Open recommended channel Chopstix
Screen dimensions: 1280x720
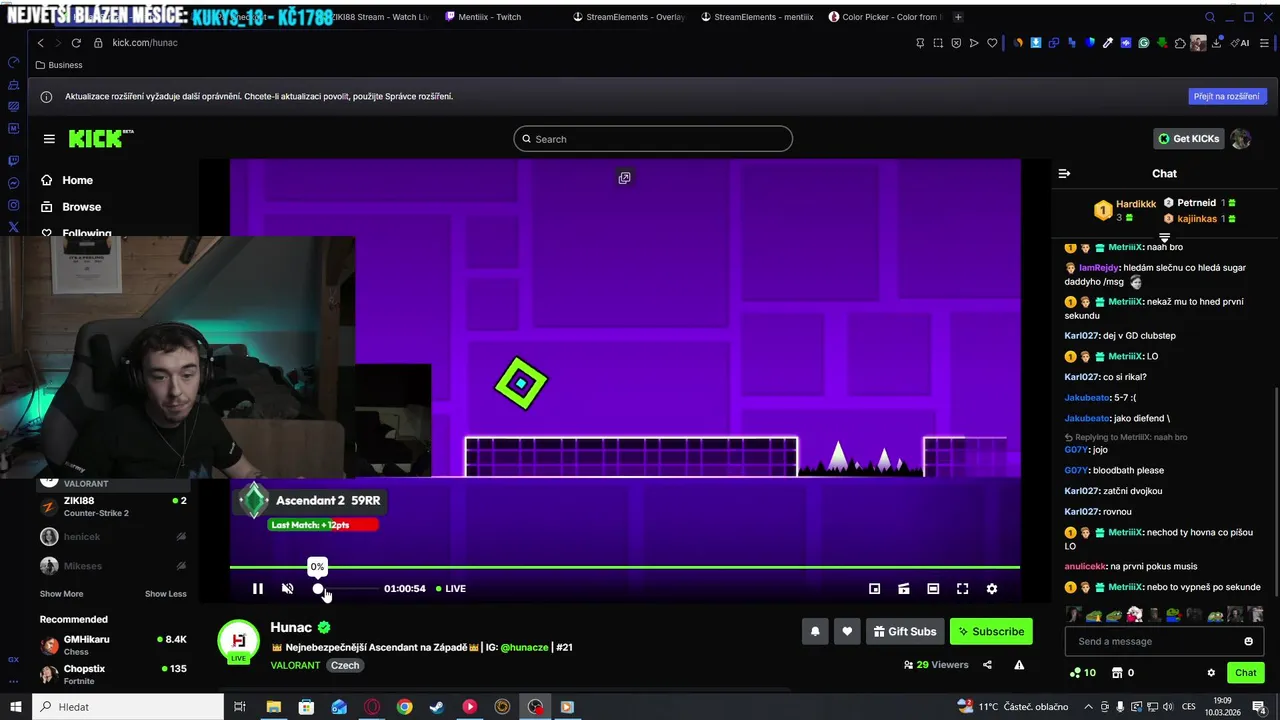112,674
